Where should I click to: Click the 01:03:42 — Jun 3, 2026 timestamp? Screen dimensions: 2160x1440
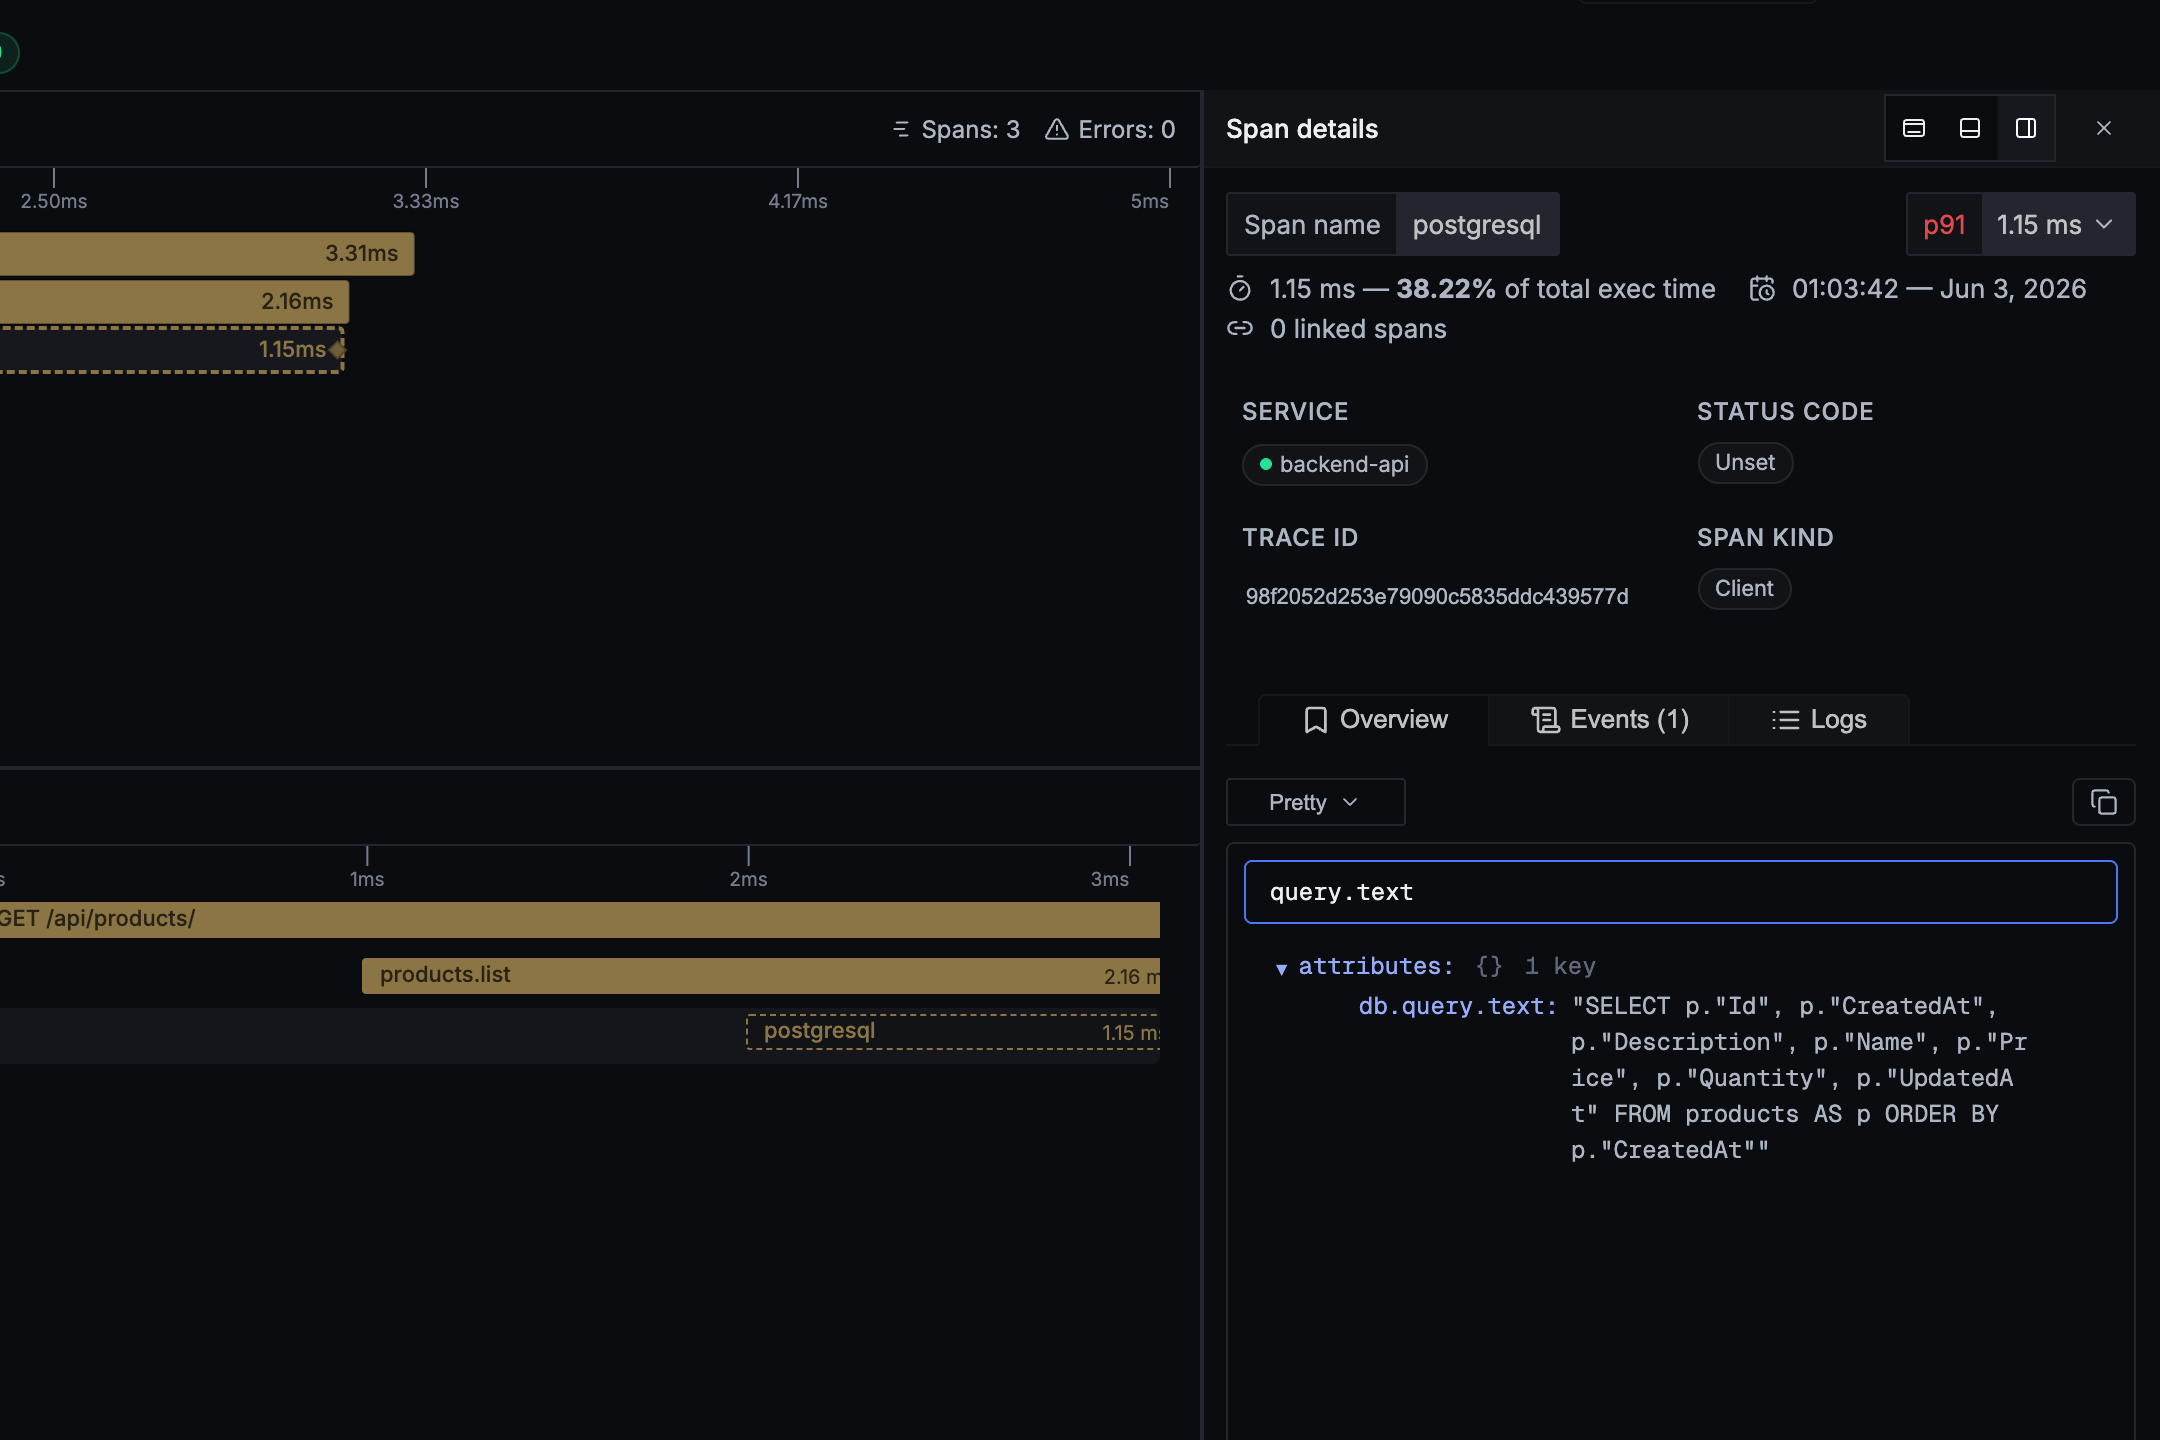tap(1939, 289)
